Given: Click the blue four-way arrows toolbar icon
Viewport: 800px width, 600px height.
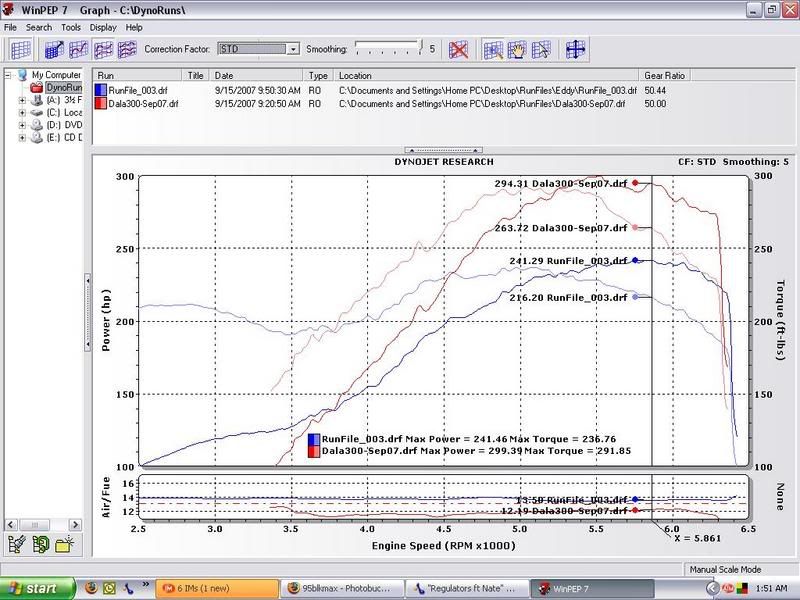Looking at the screenshot, I should tap(575, 49).
